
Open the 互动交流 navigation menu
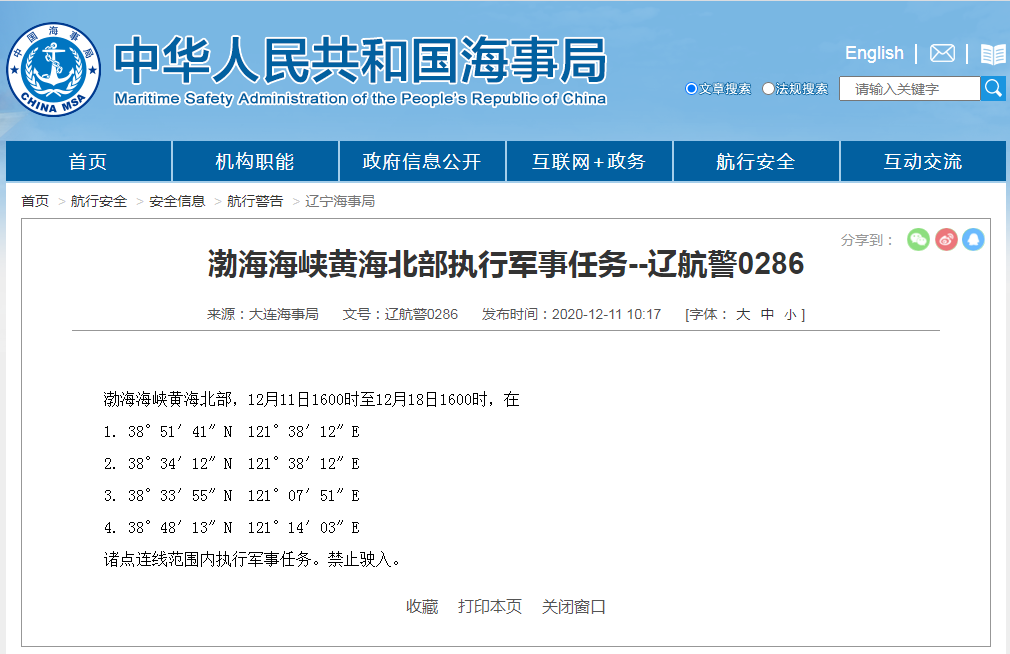click(x=923, y=161)
